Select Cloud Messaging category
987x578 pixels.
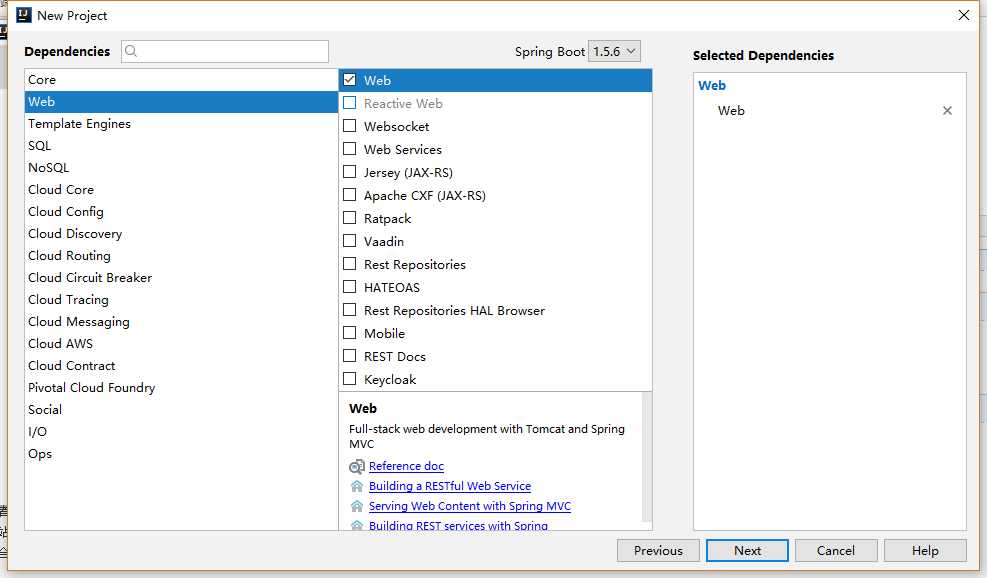click(x=181, y=322)
